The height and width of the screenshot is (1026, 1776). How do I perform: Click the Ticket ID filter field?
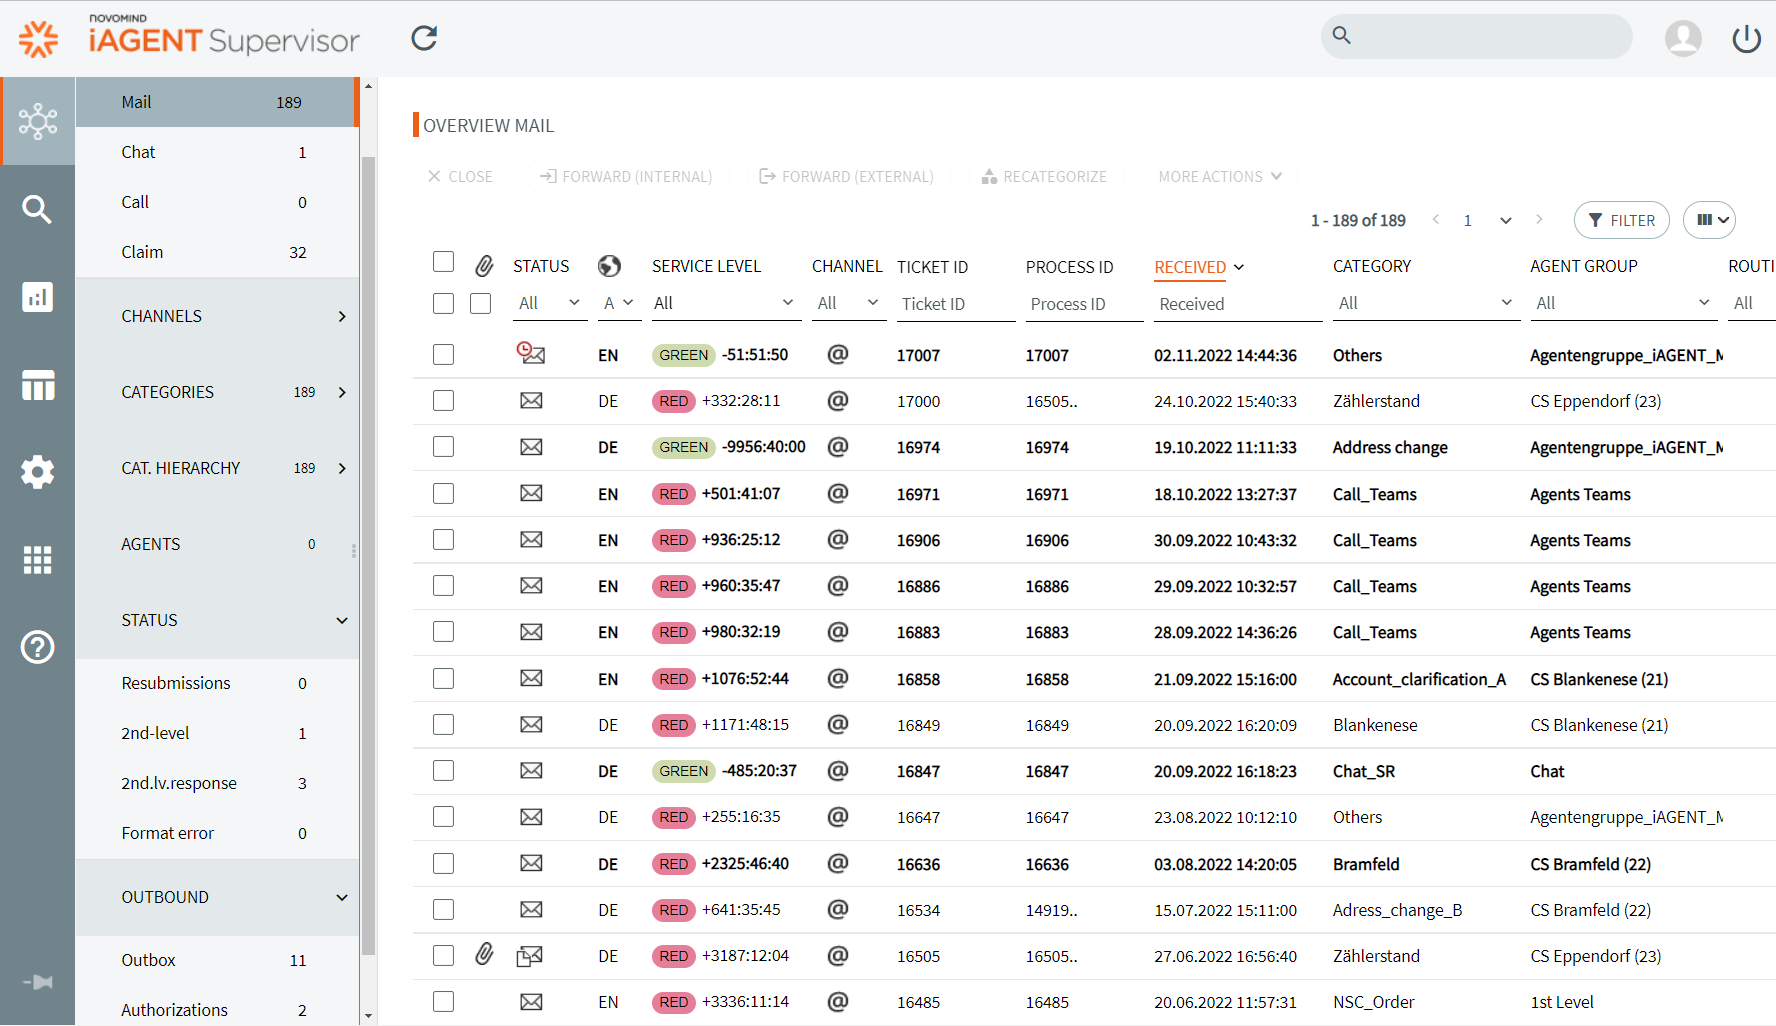pyautogui.click(x=955, y=304)
